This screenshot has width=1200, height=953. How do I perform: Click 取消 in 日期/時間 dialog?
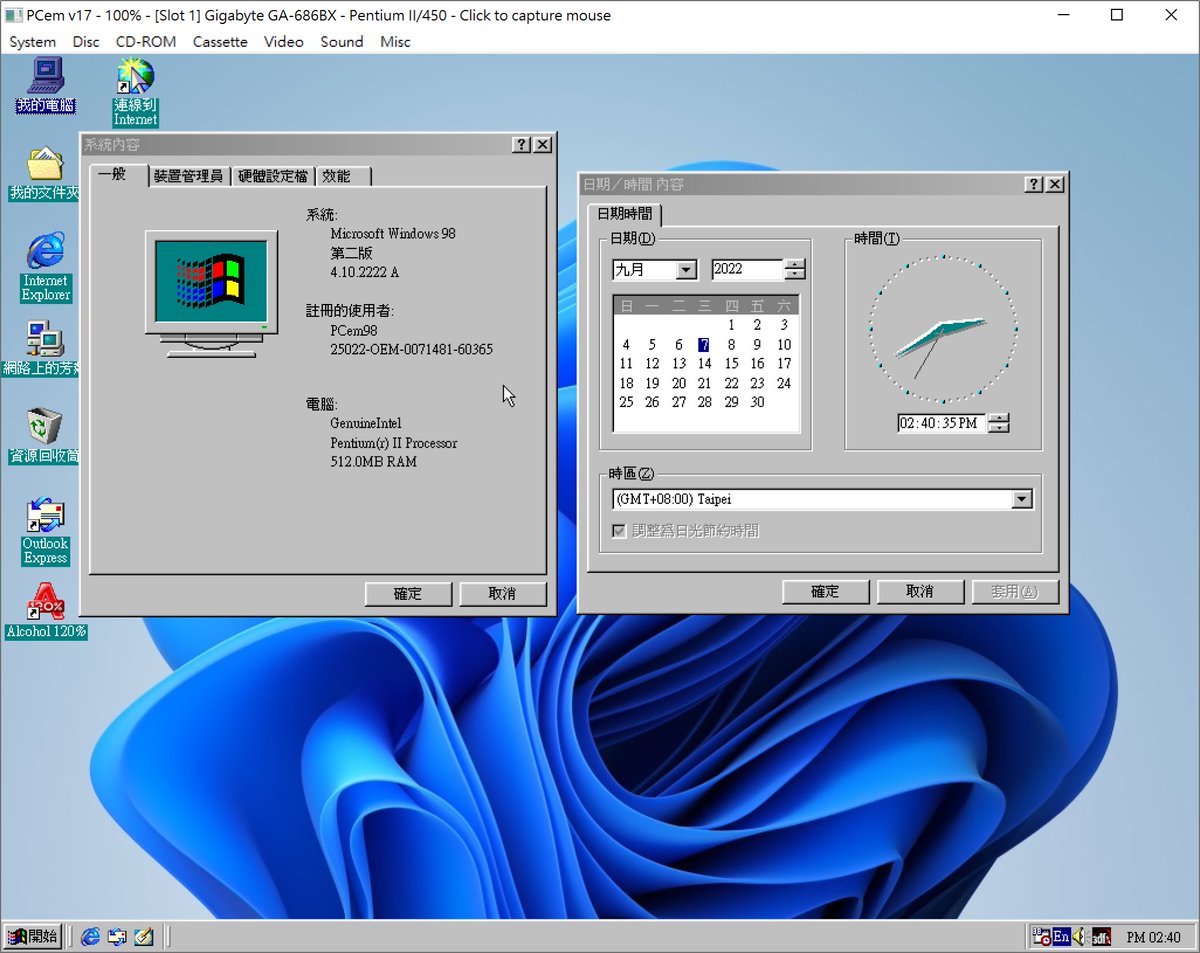tap(920, 592)
